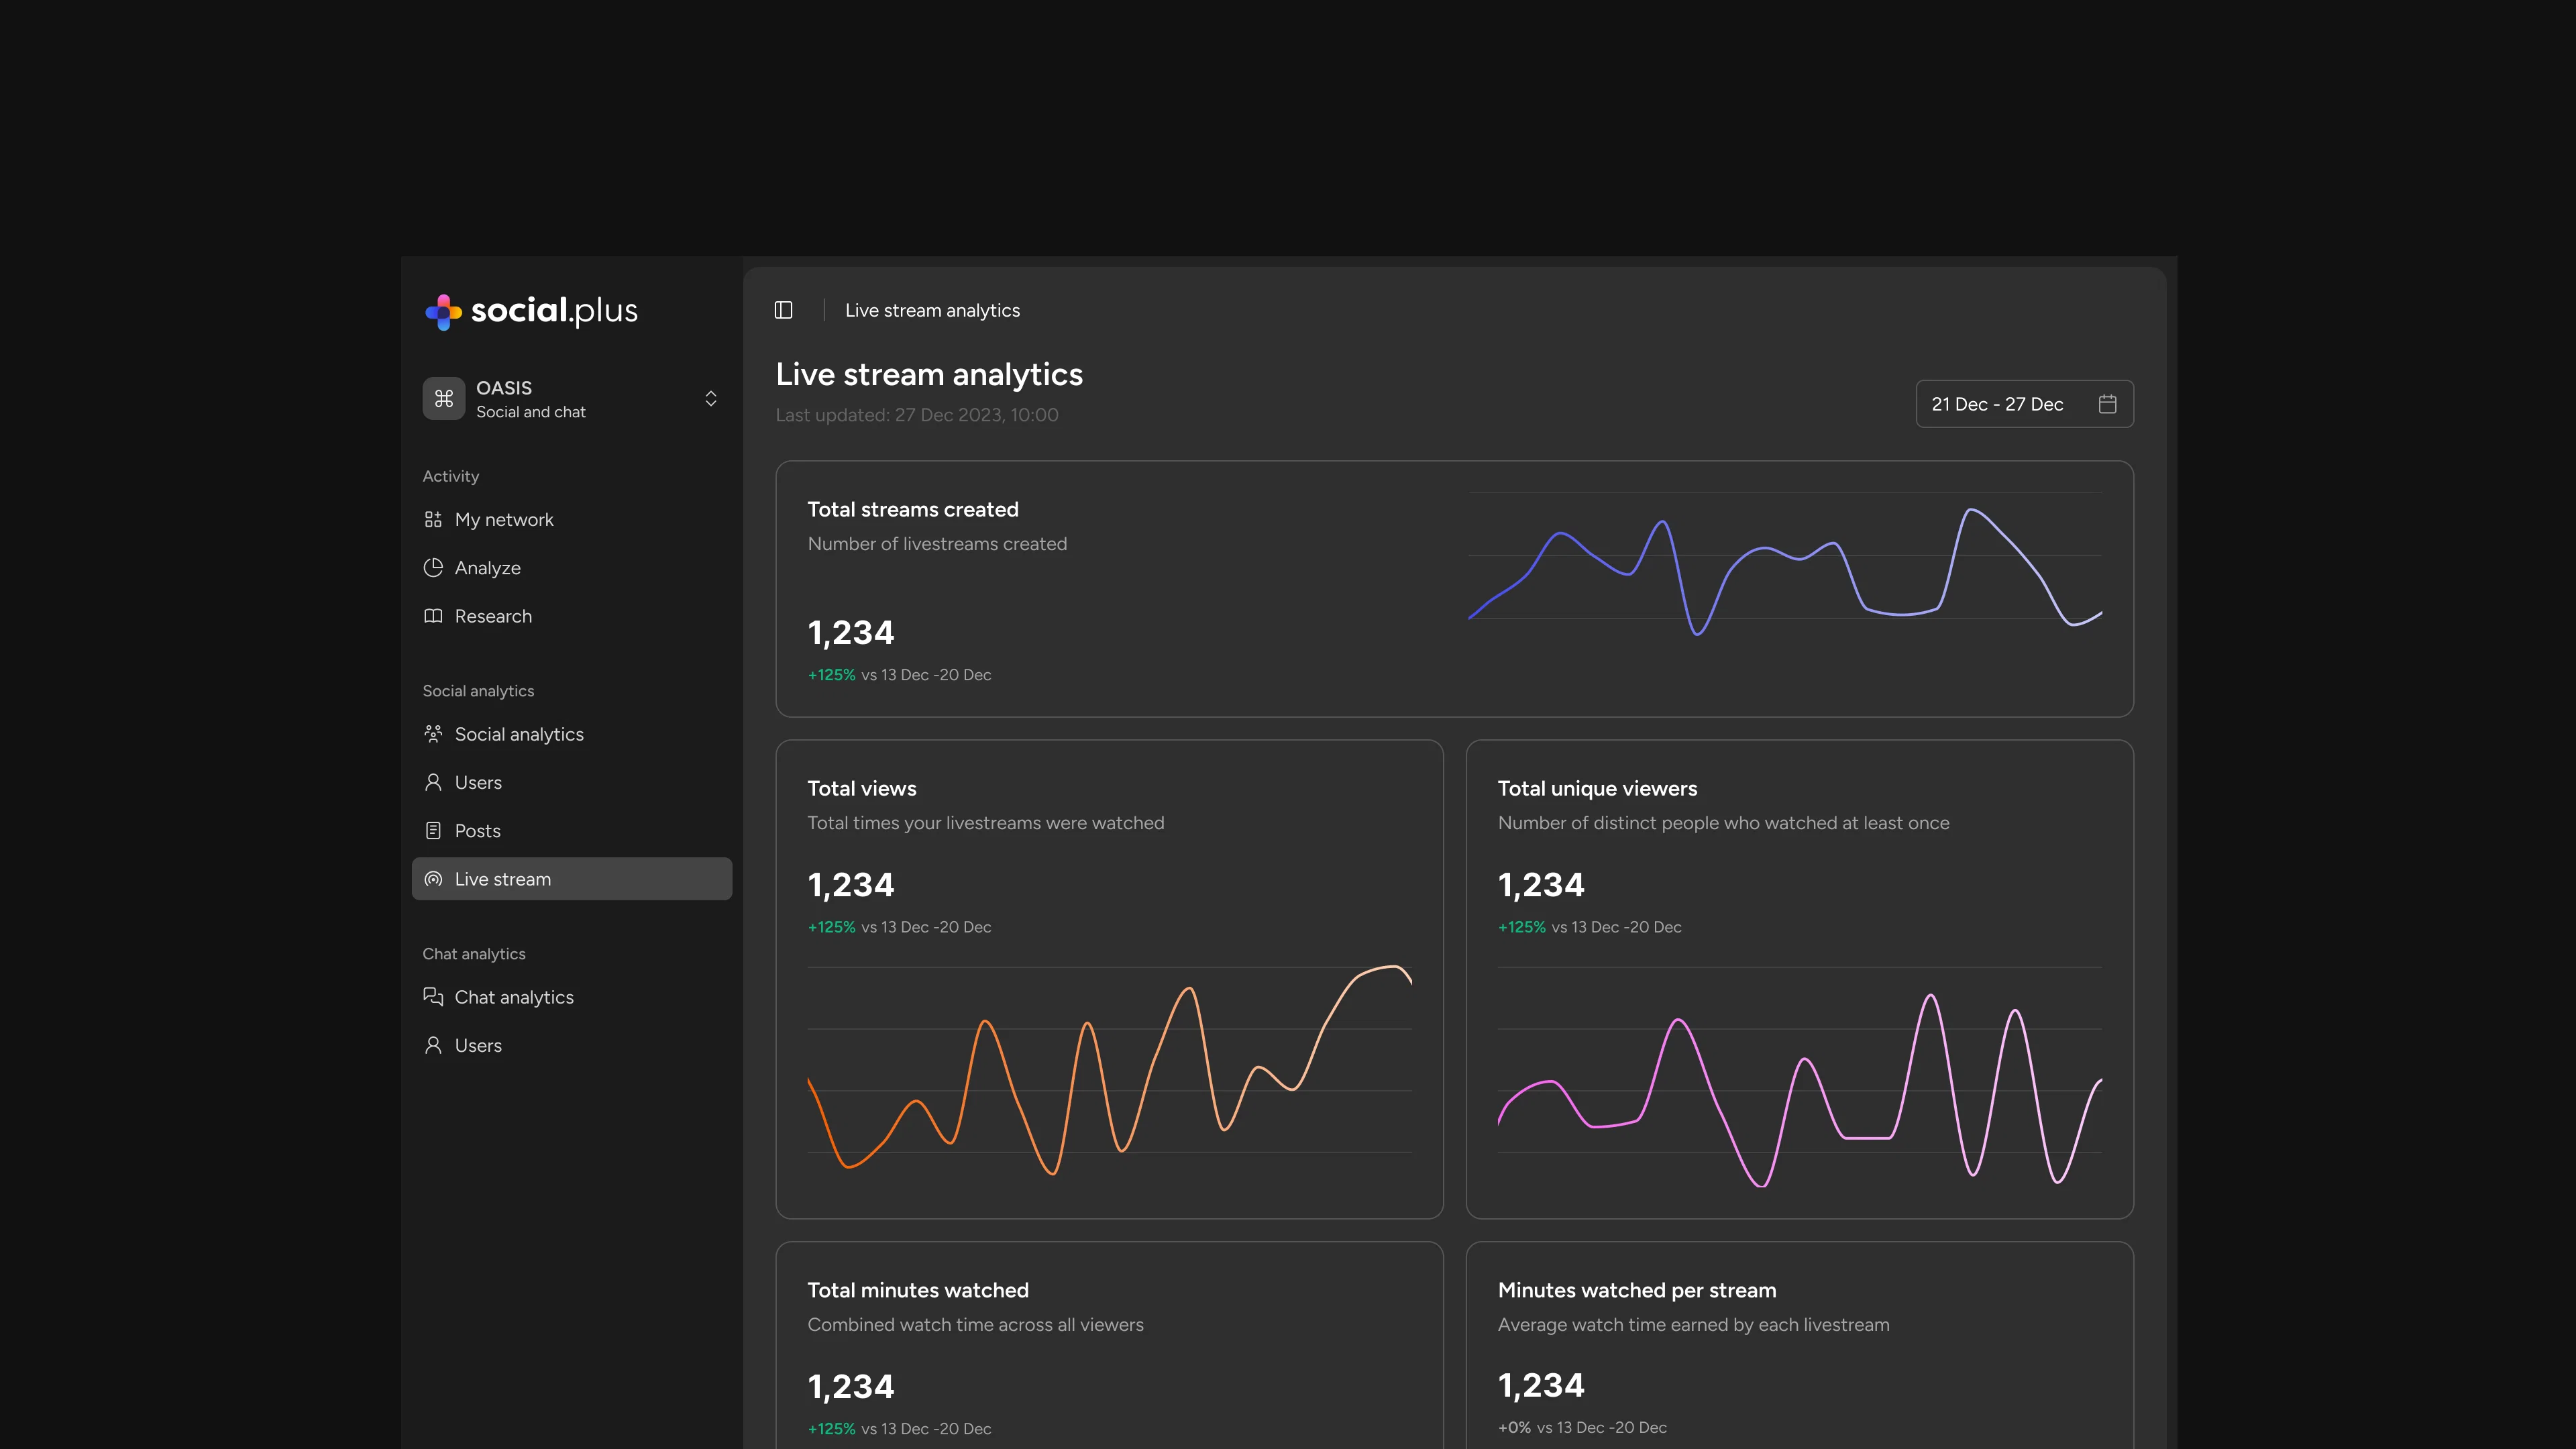
Task: Click the Posts document icon
Action: pyautogui.click(x=433, y=831)
